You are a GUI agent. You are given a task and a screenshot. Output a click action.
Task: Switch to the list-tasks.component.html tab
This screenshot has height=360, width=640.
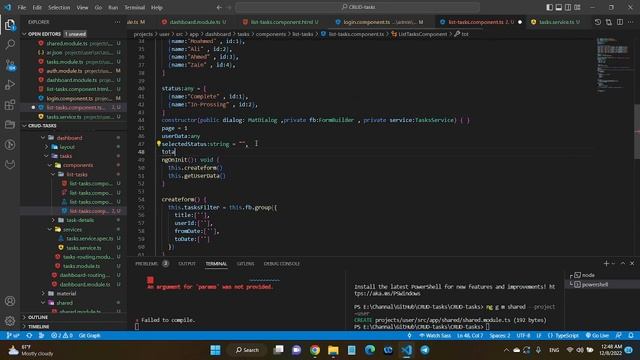pos(281,22)
